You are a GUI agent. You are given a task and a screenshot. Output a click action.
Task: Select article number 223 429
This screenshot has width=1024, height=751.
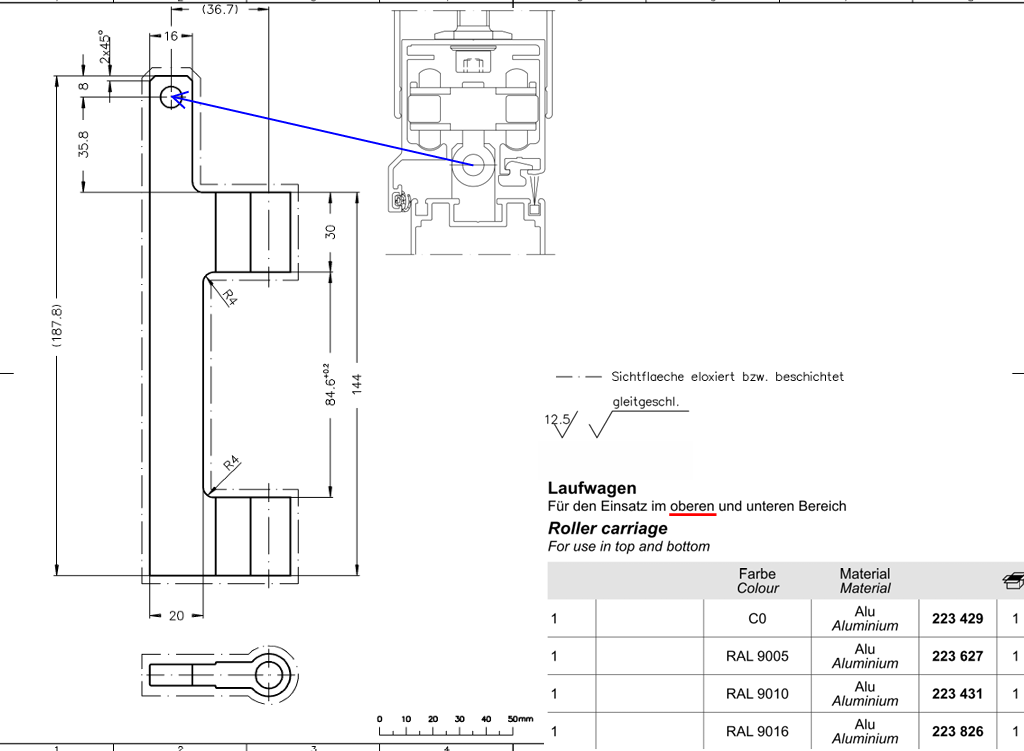pos(957,619)
